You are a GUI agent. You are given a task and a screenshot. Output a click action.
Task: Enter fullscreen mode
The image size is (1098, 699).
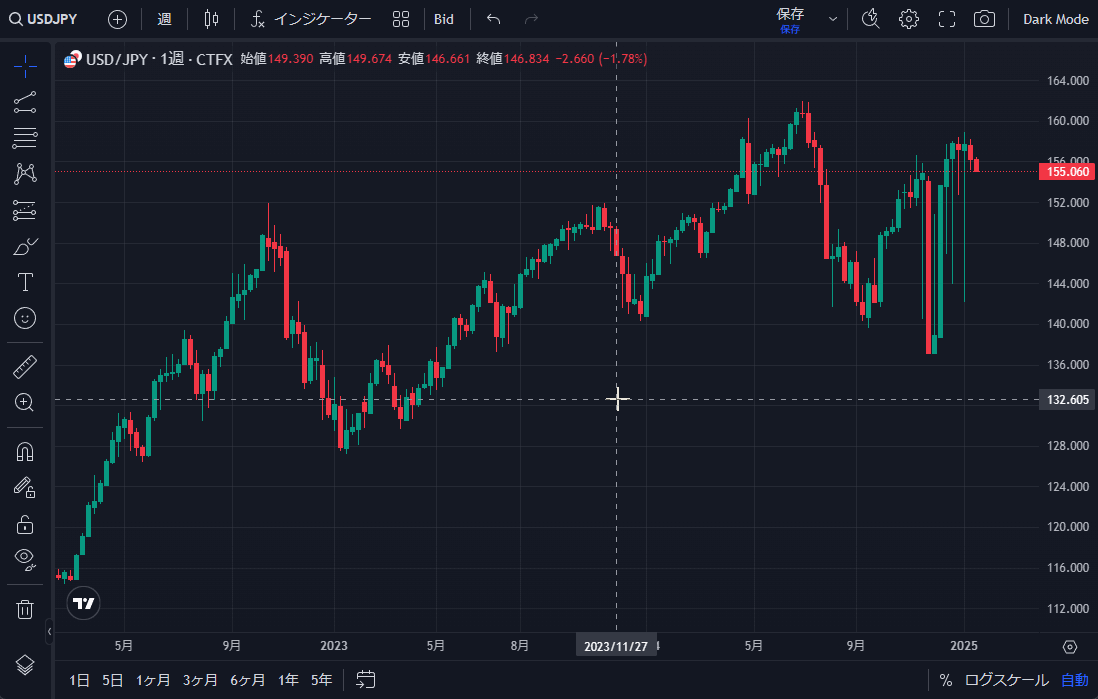(947, 19)
